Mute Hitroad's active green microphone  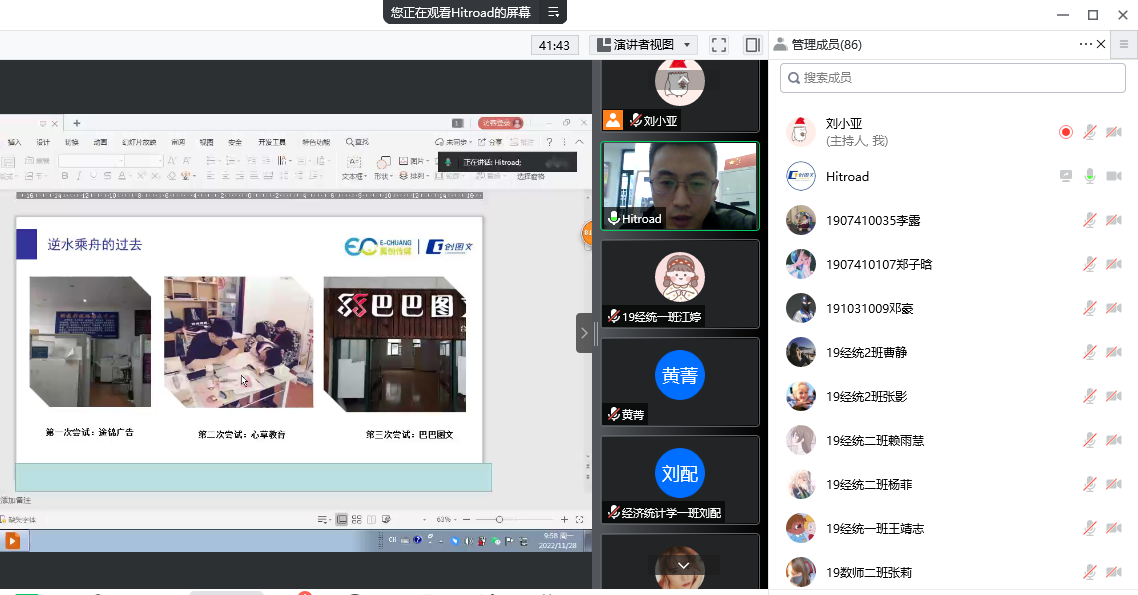[x=1090, y=176]
